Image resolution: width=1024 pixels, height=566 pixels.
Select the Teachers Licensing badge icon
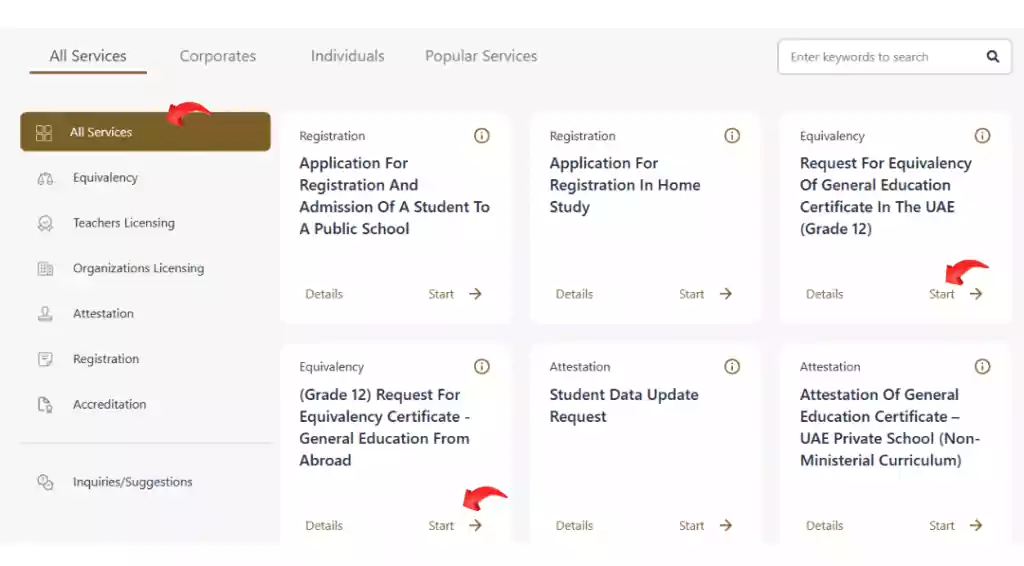pyautogui.click(x=45, y=223)
